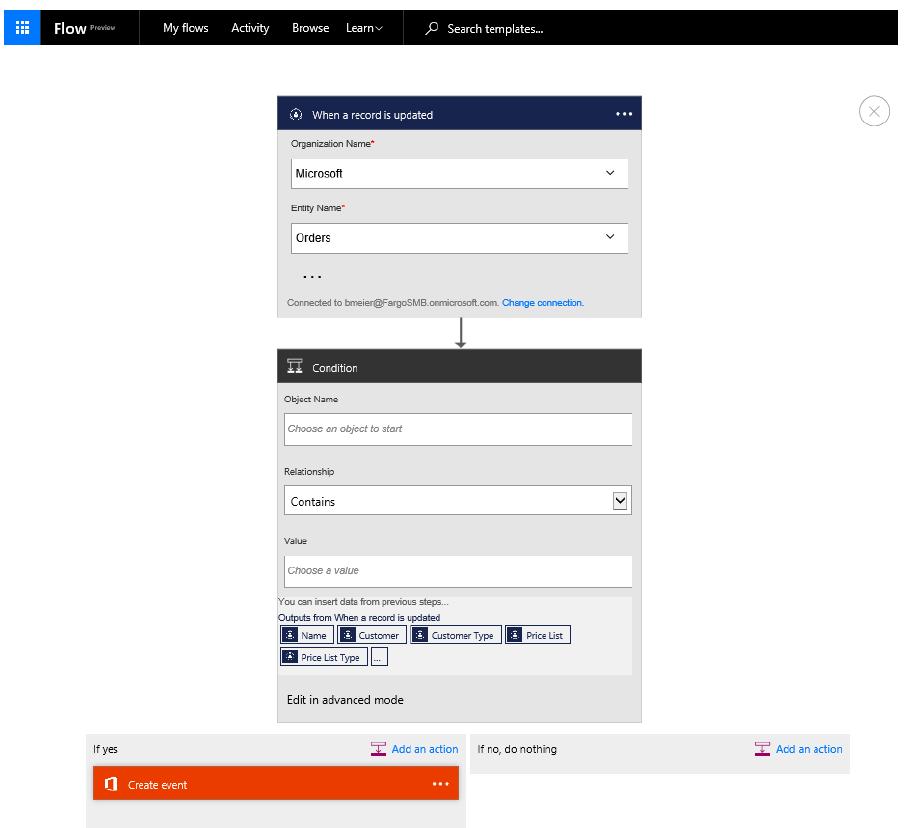Viewport: 916px width, 828px height.
Task: Click the 'When a record is updated' card header
Action: pyautogui.click(x=459, y=113)
